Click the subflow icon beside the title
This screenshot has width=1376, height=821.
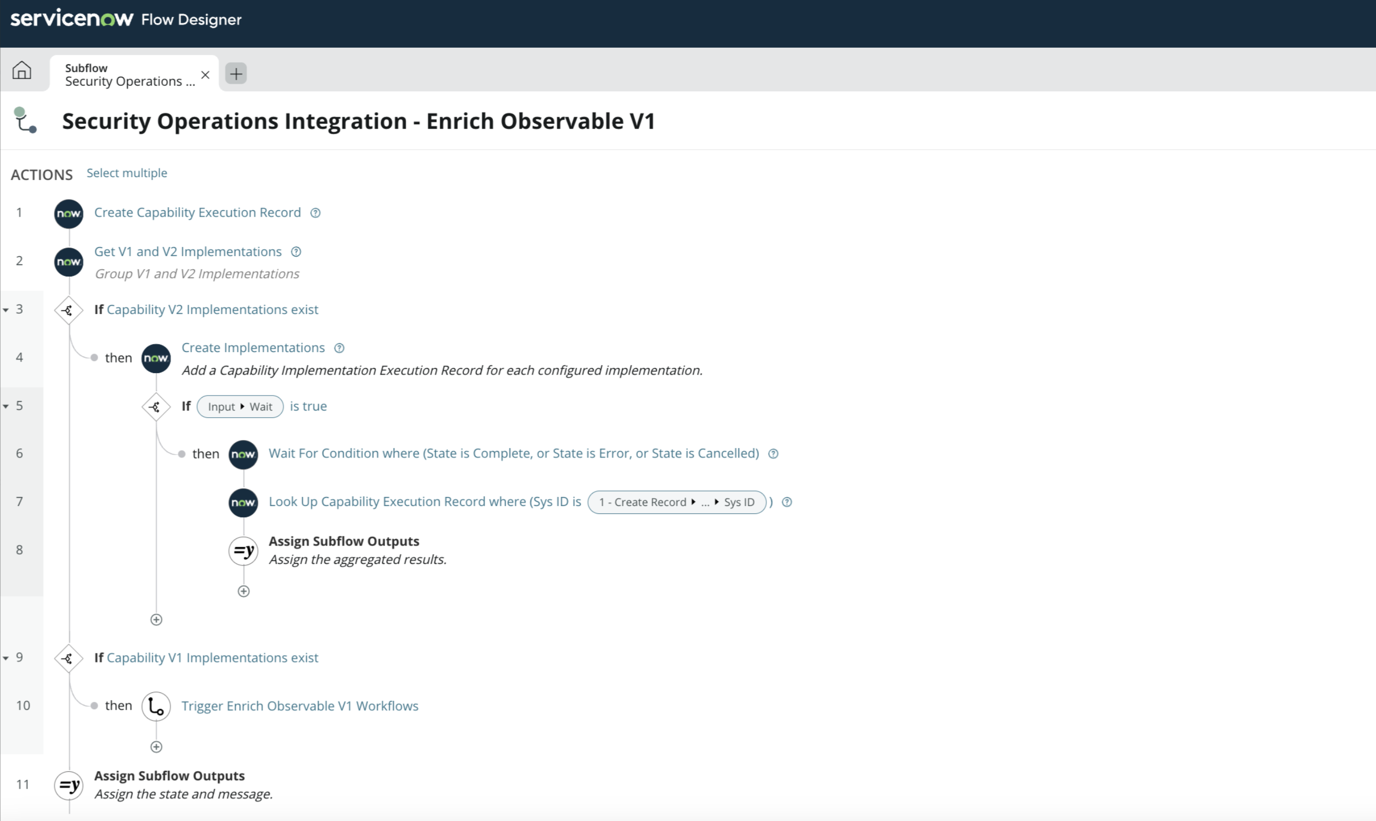[25, 121]
